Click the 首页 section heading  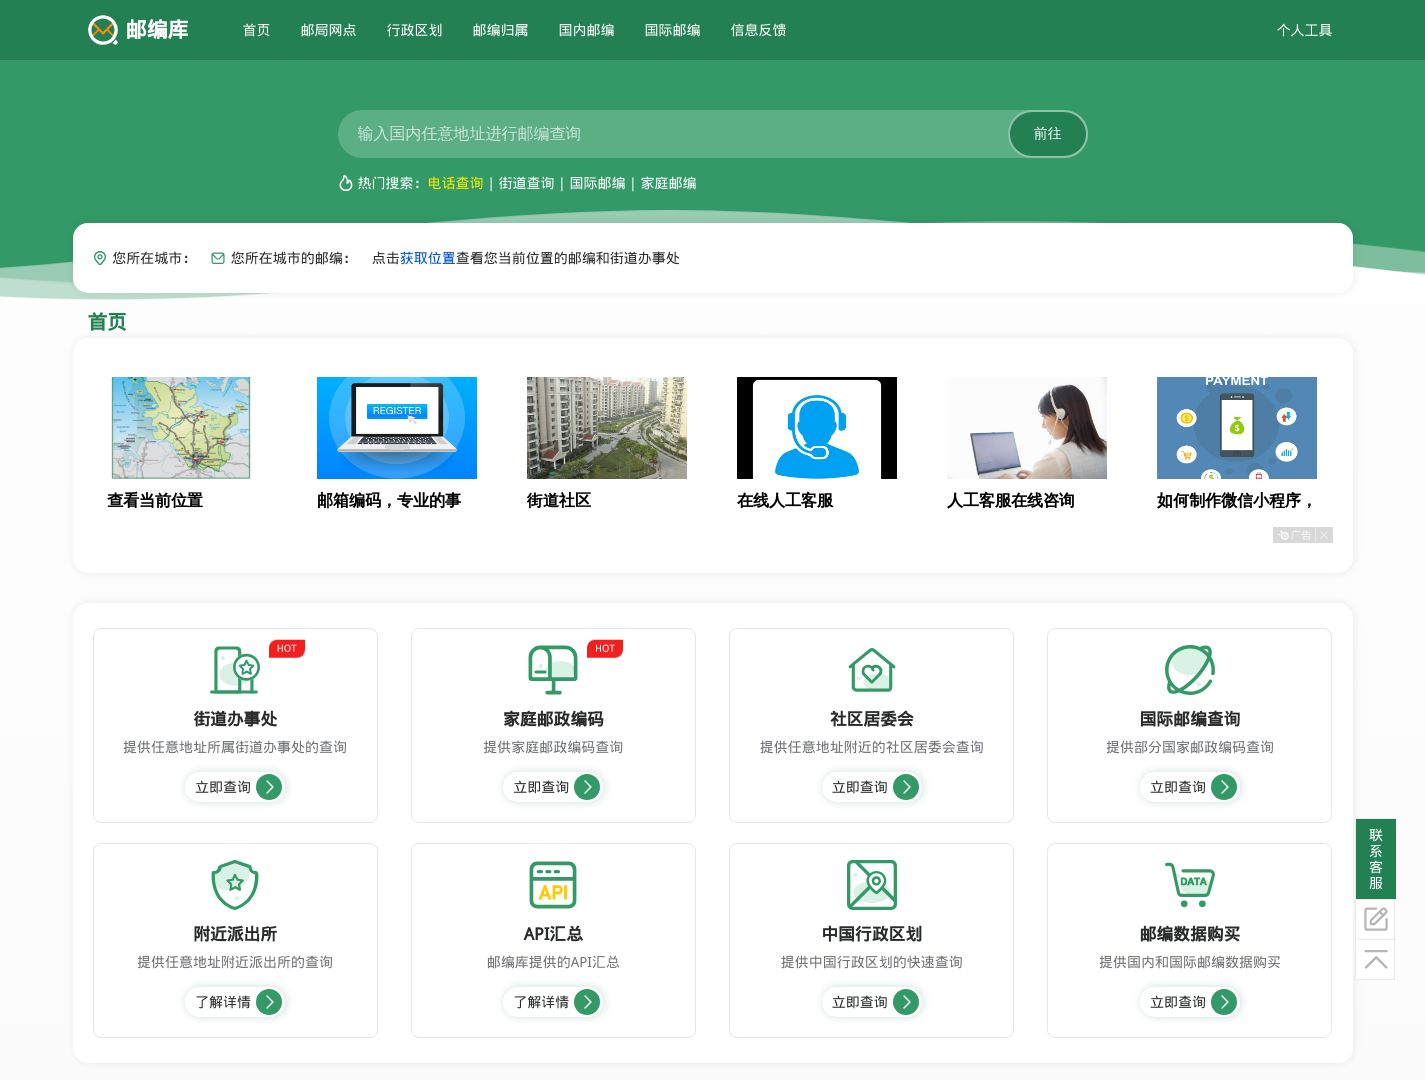tap(107, 322)
